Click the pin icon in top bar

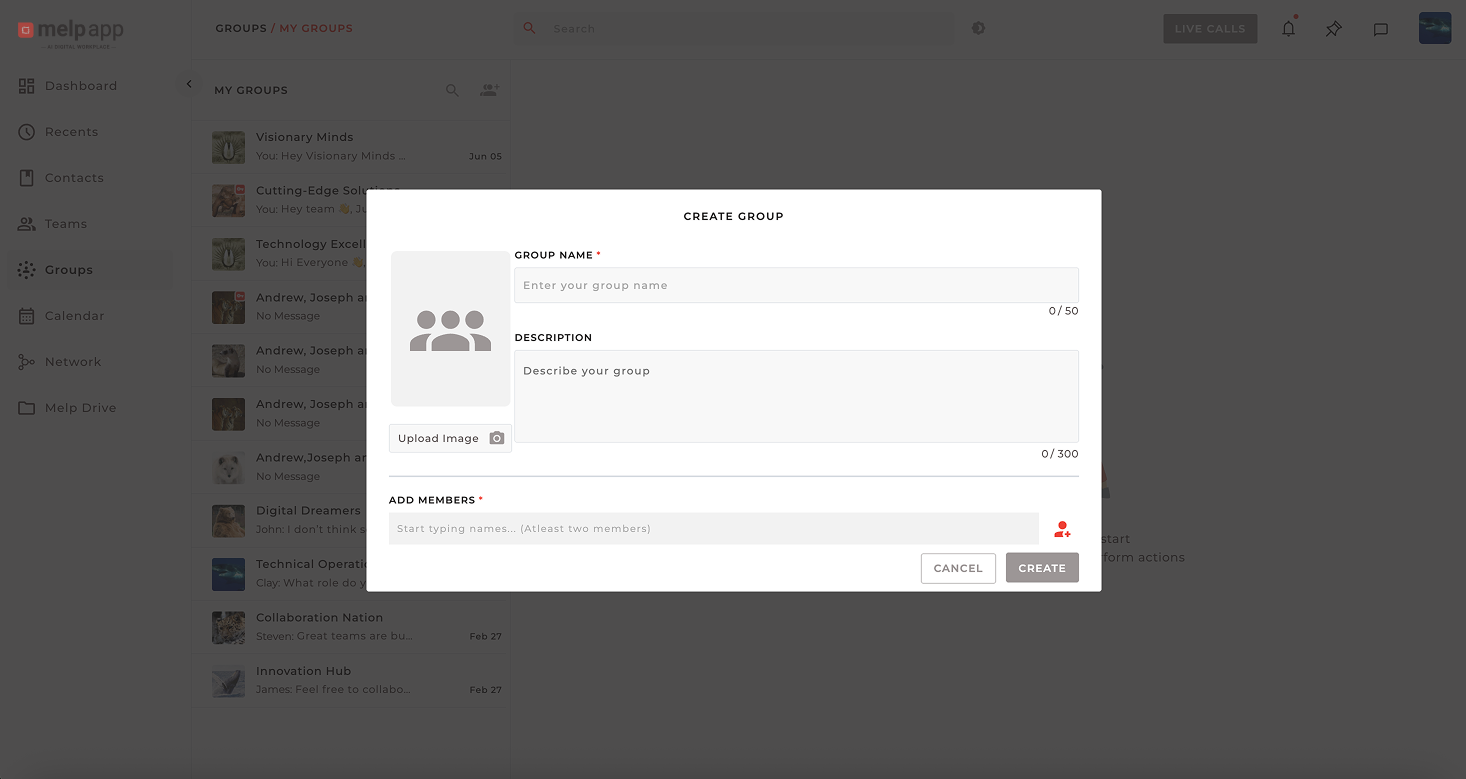(x=1333, y=29)
